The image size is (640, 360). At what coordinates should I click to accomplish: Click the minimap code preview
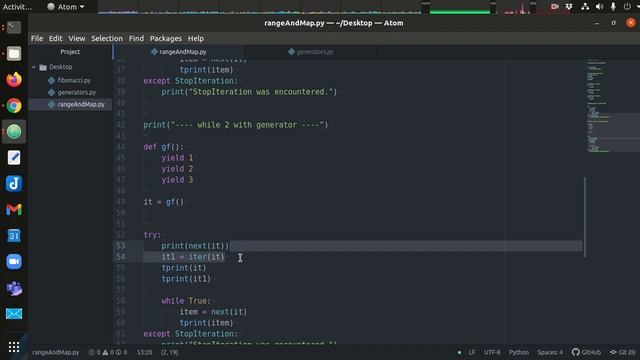612,106
